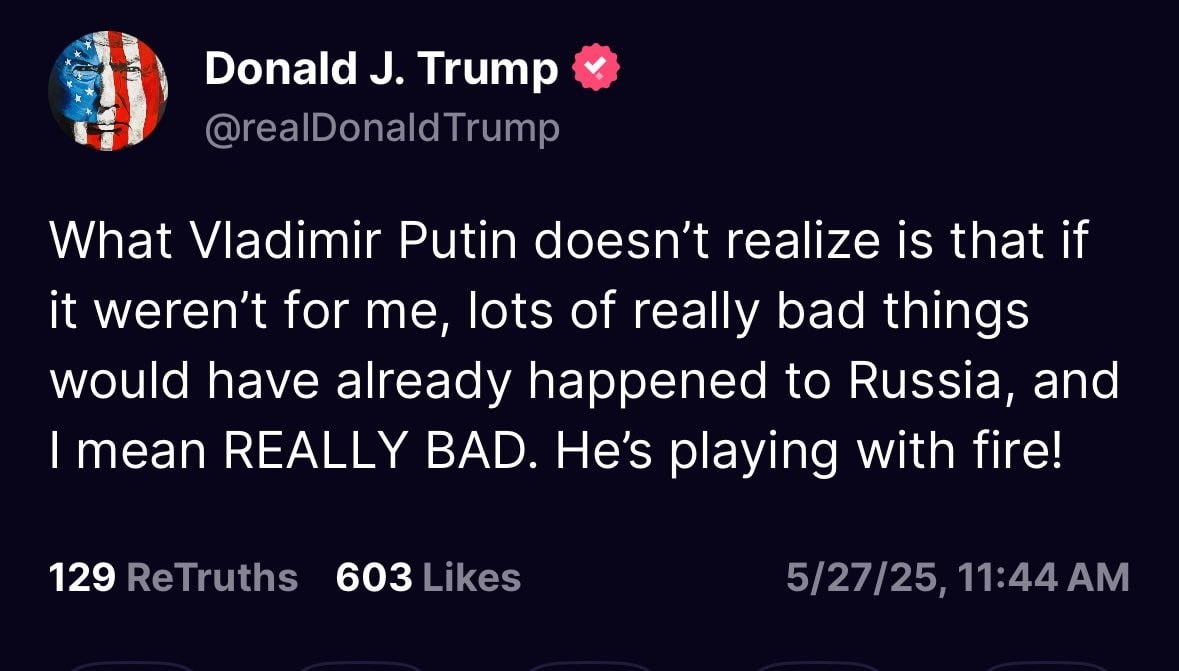Tap the Reply action button at bottom edge
Image resolution: width=1179 pixels, height=671 pixels.
[133, 666]
